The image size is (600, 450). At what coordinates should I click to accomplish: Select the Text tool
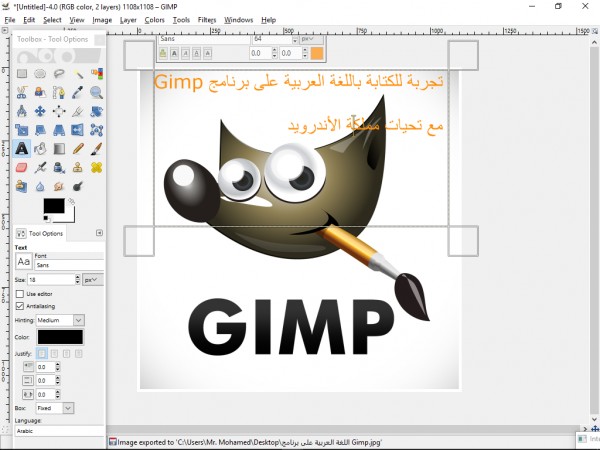pyautogui.click(x=22, y=148)
